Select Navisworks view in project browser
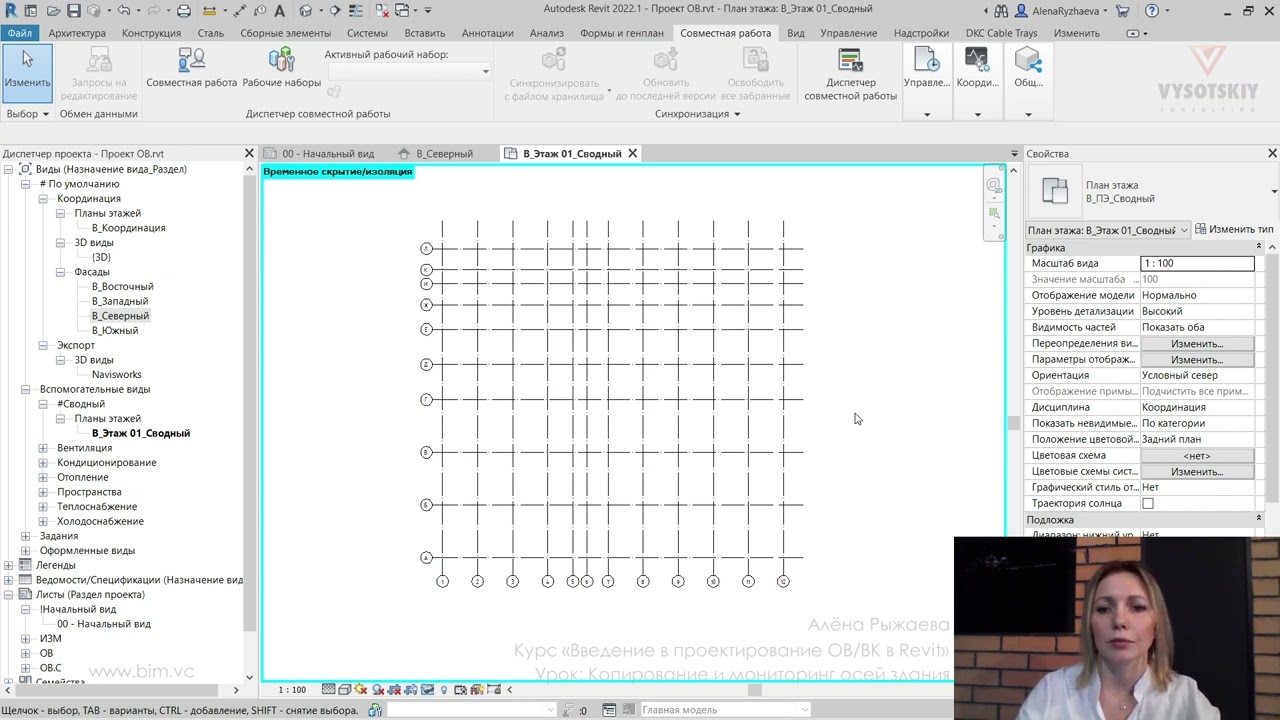Screen dimensions: 1280x720 [x=117, y=375]
